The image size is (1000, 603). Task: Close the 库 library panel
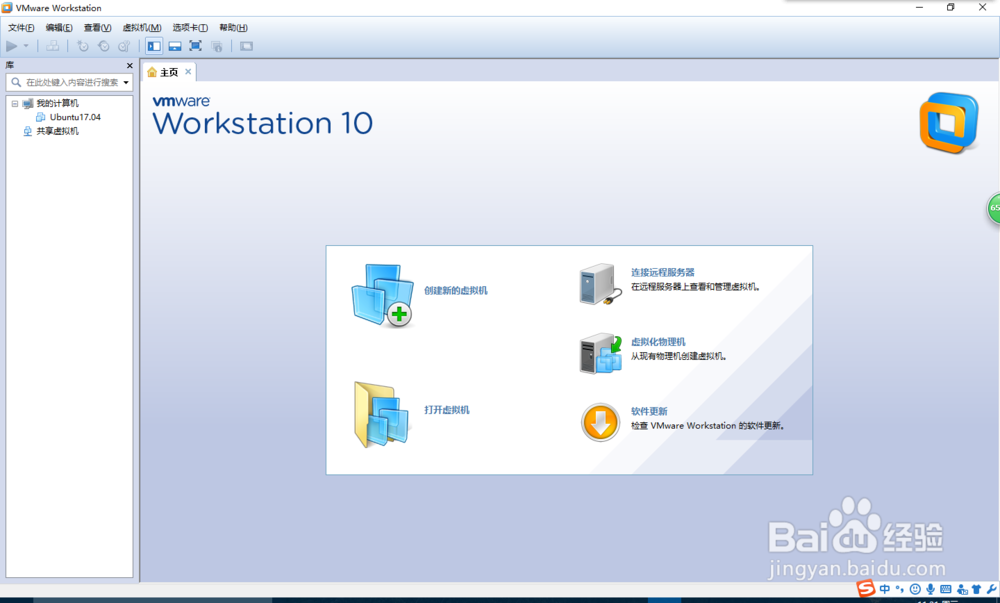(x=129, y=66)
